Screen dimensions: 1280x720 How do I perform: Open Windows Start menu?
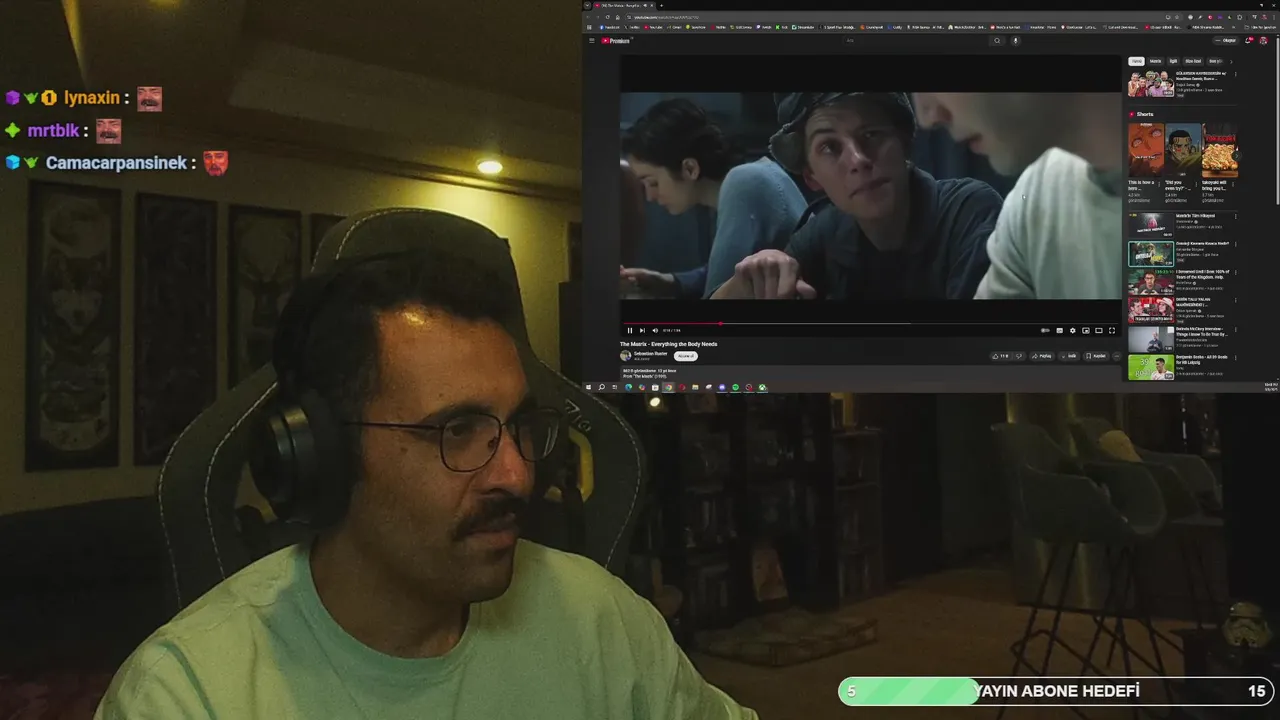click(x=588, y=387)
